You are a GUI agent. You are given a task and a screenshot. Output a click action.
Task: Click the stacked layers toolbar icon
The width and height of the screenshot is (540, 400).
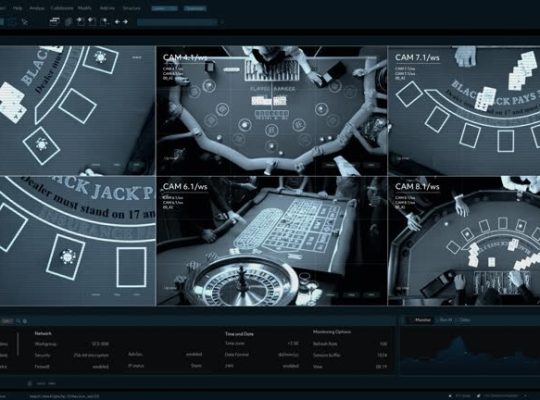coord(53,22)
